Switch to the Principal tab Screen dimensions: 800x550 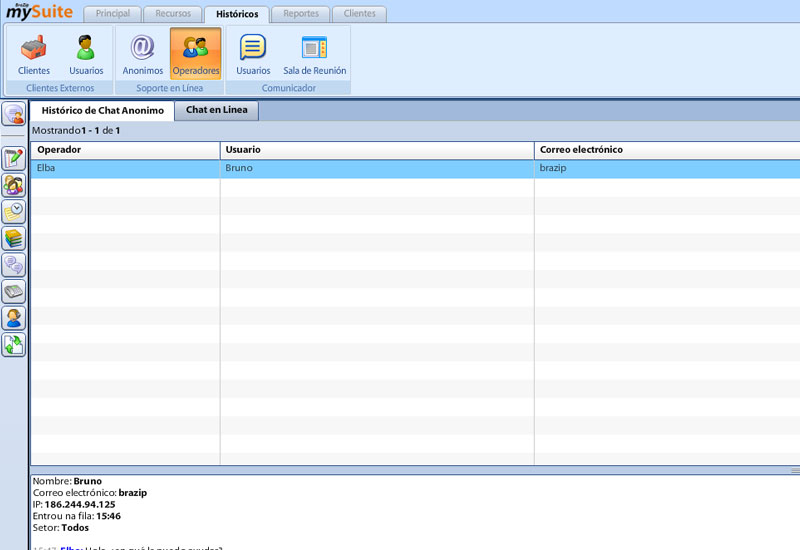click(x=112, y=14)
